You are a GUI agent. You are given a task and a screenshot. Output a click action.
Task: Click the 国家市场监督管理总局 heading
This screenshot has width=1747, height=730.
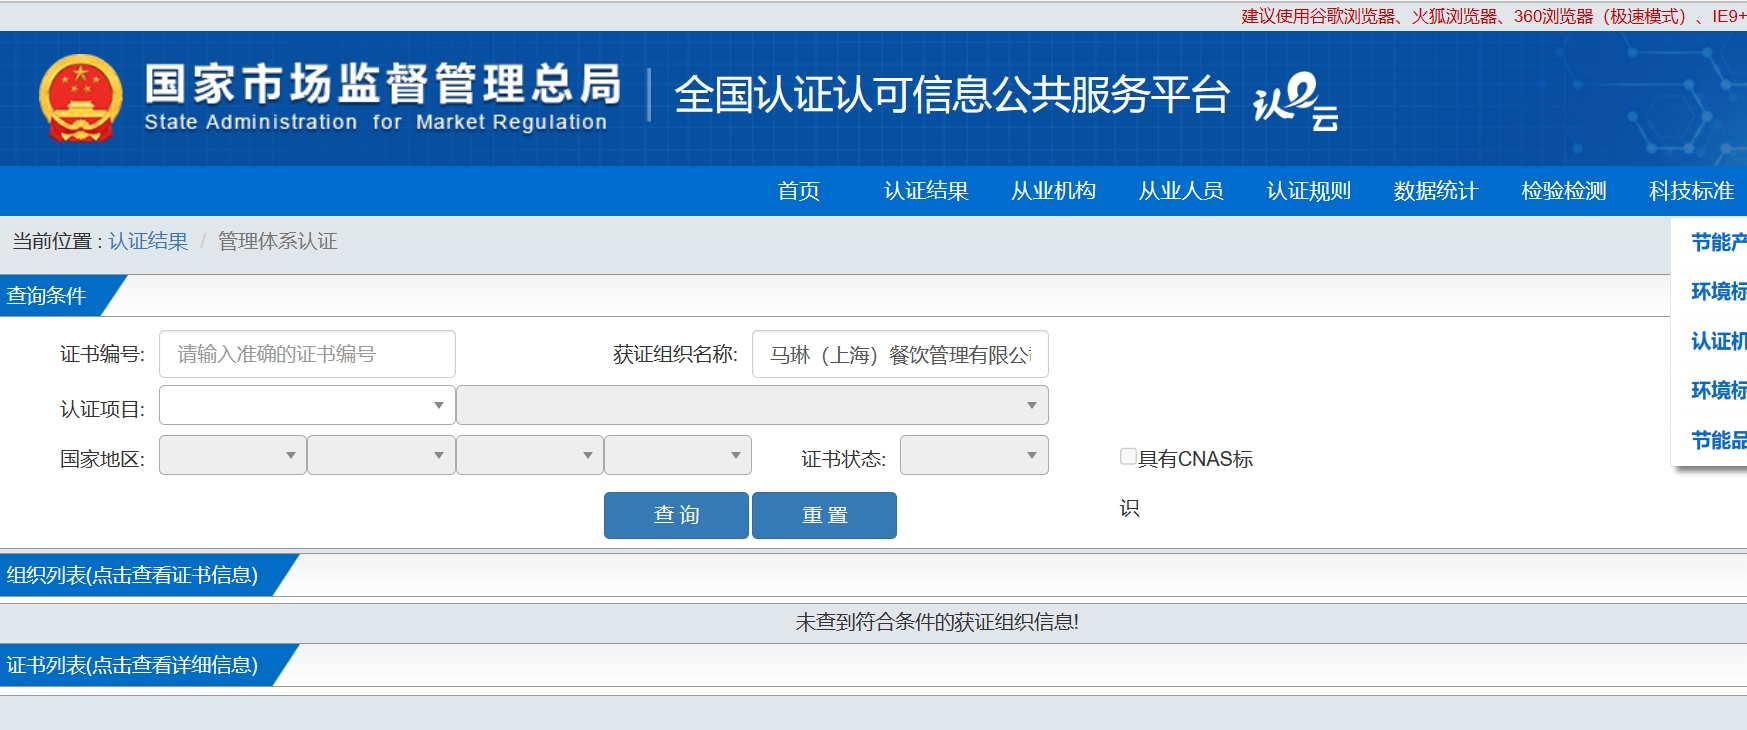point(383,84)
